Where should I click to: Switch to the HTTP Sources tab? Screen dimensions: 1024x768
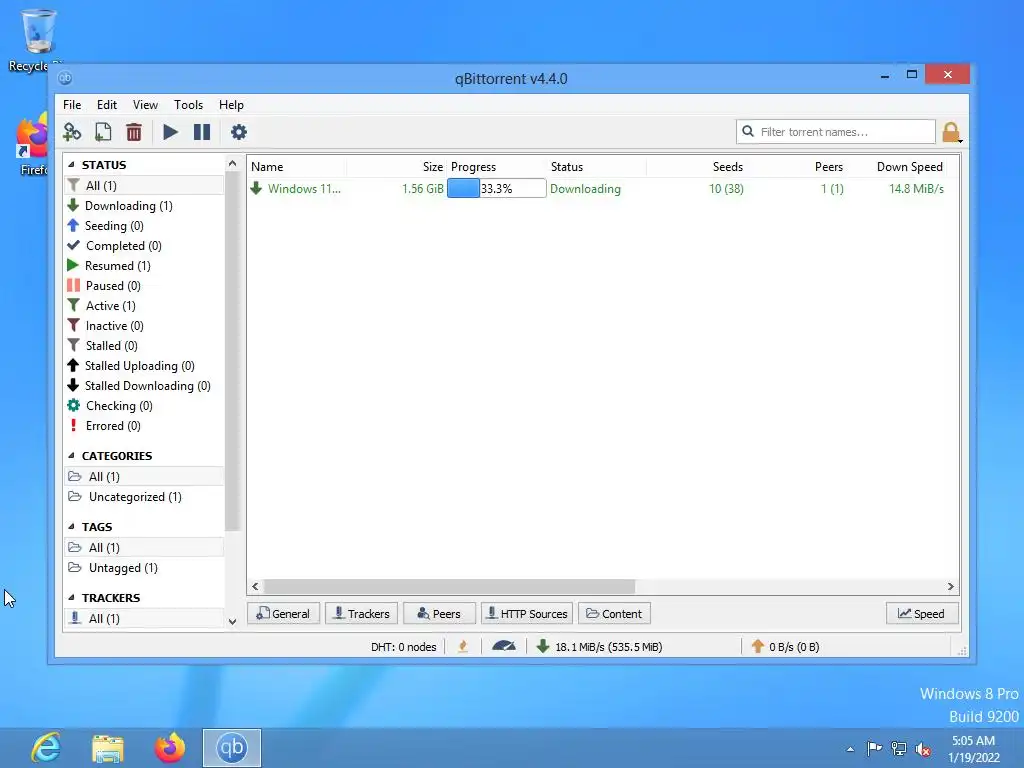point(527,613)
